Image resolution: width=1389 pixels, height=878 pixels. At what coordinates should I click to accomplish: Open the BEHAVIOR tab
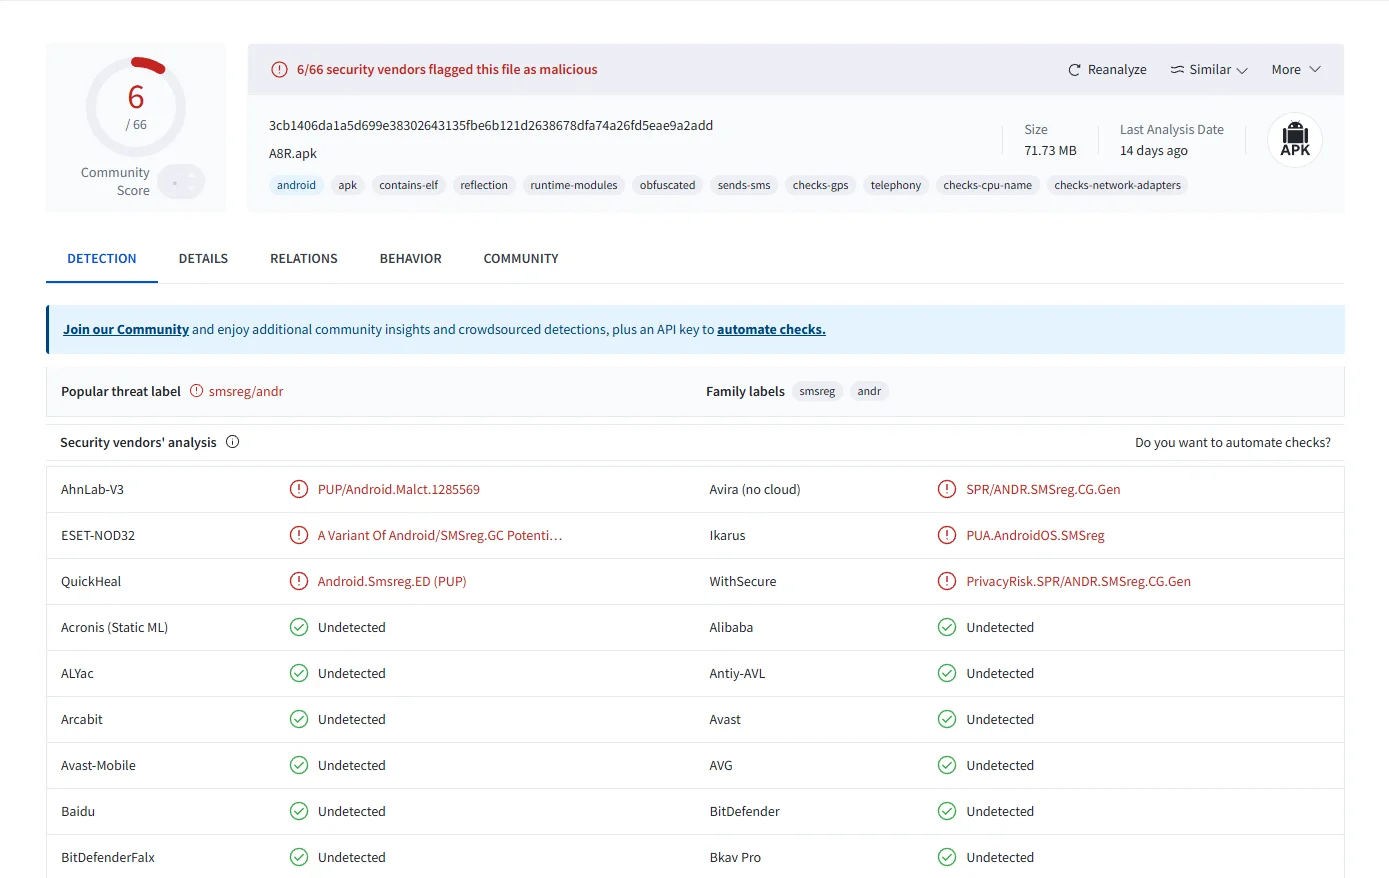410,259
